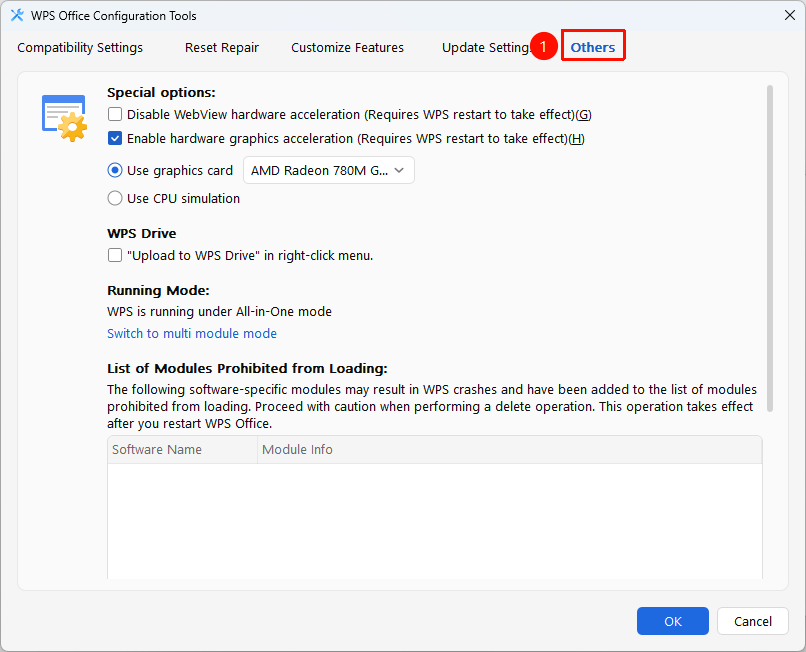Click the "Special options:" heading

tap(161, 93)
